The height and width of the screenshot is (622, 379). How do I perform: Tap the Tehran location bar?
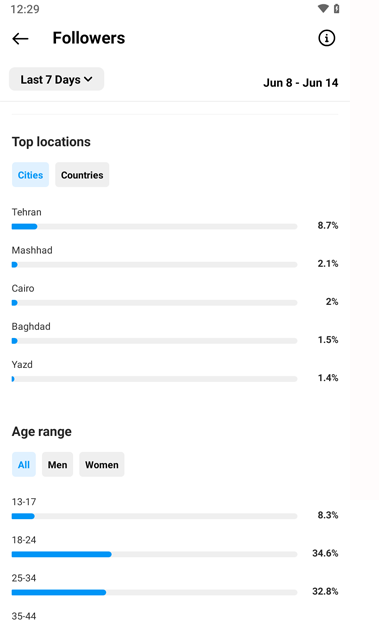pyautogui.click(x=154, y=227)
